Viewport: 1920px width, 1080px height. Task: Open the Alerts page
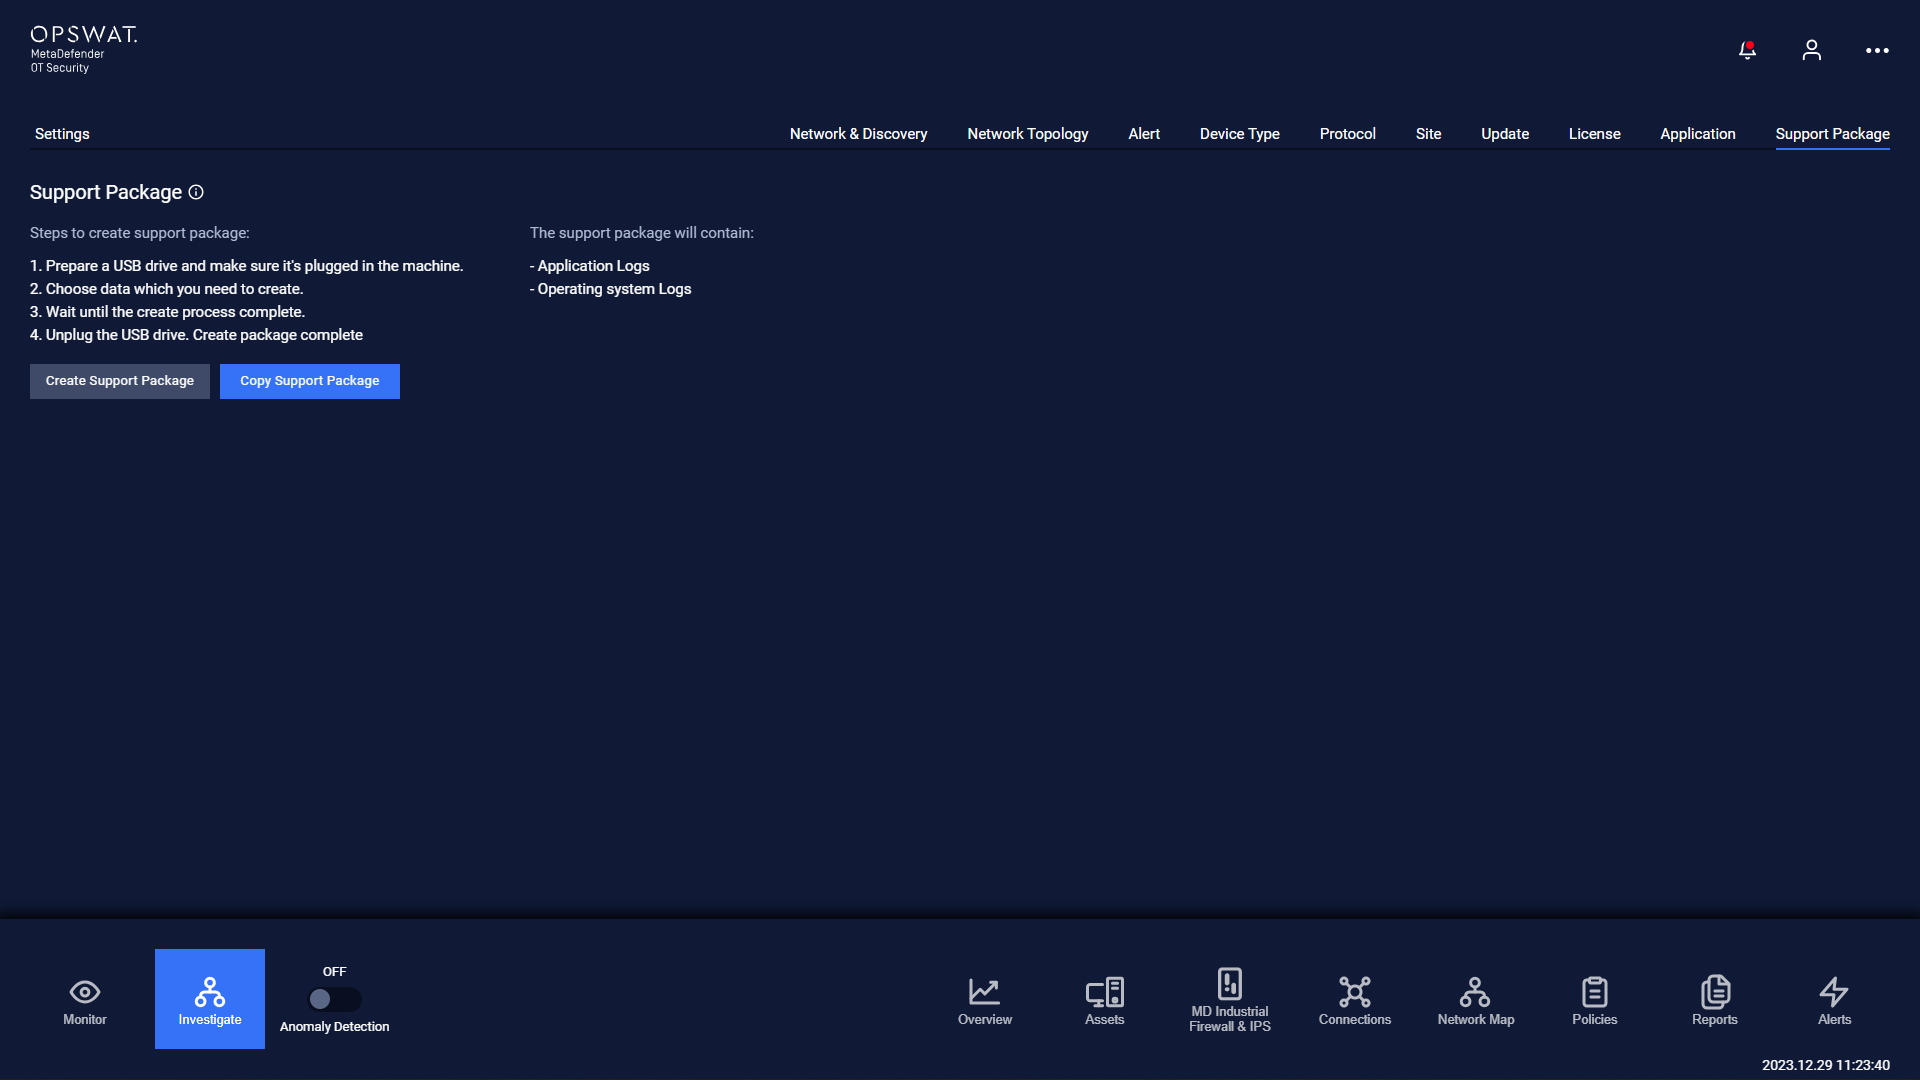click(x=1835, y=1001)
